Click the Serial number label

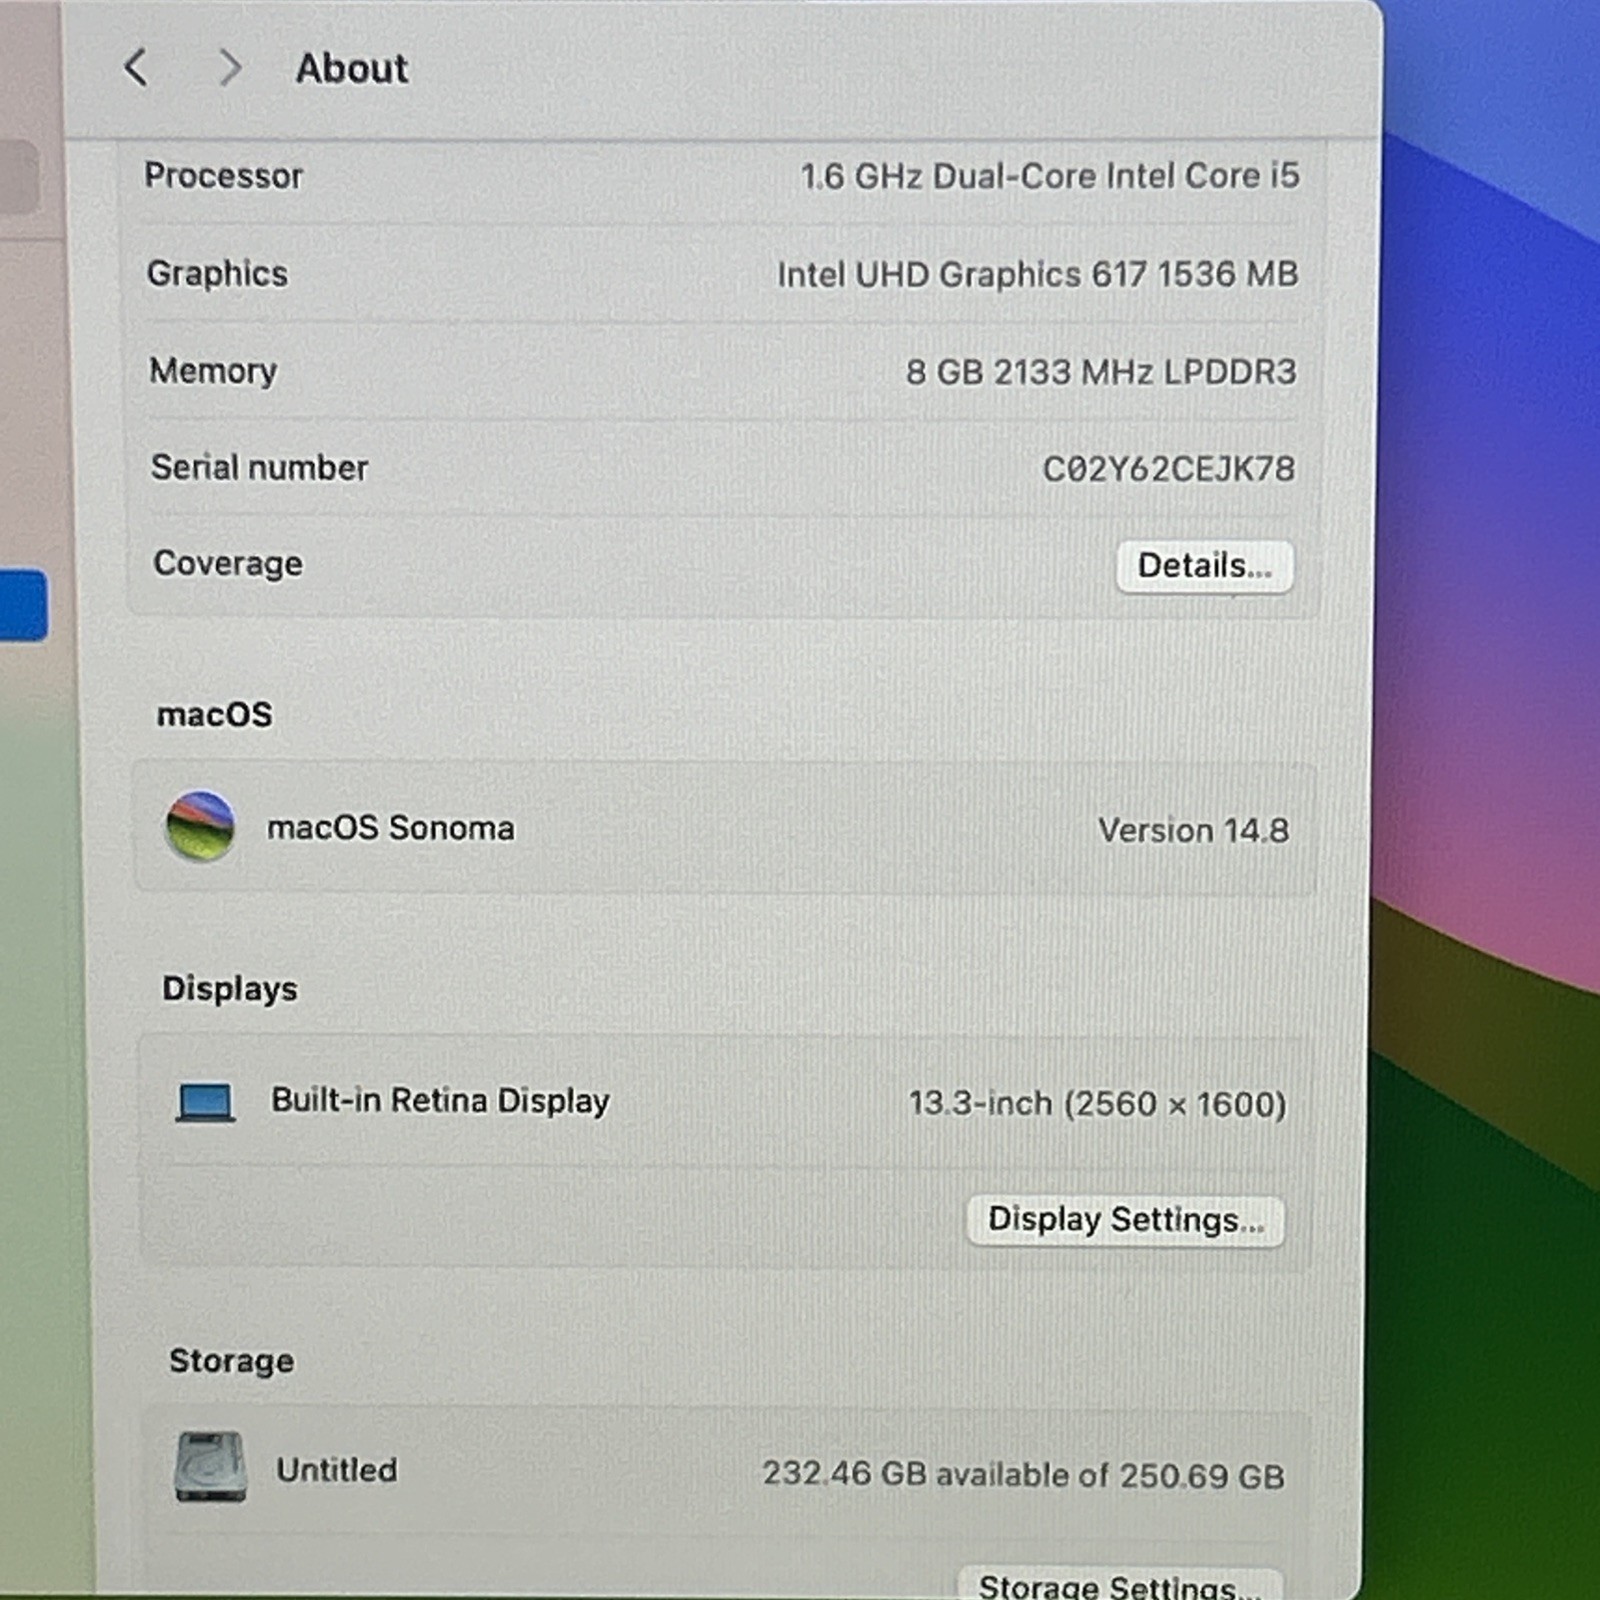(x=260, y=467)
